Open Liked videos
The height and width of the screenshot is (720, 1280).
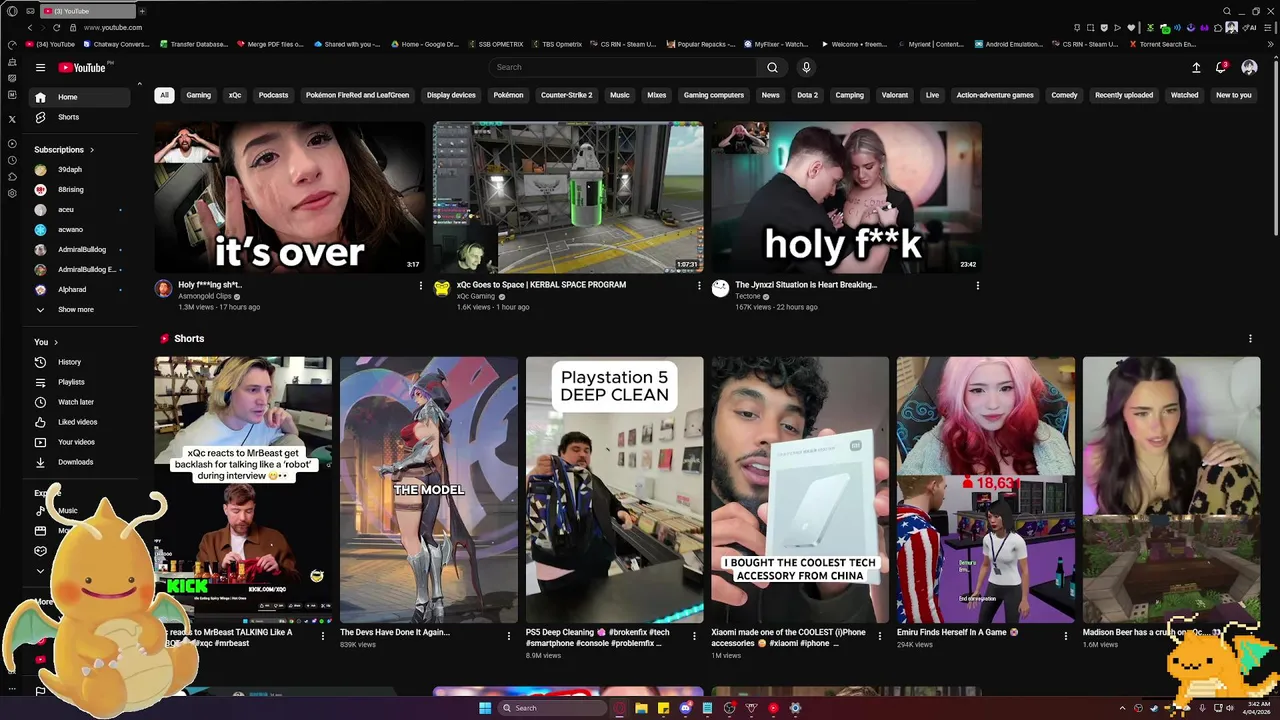pos(80,422)
